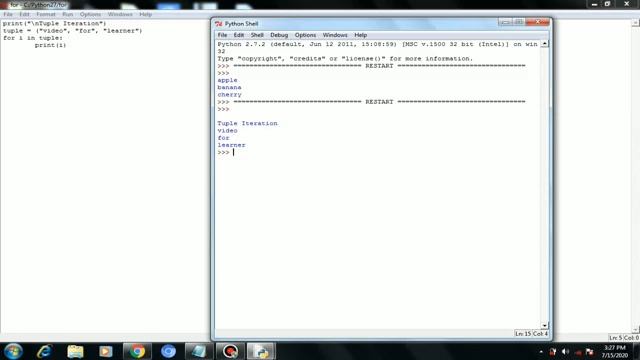Open Edit menu in Python Shell
The height and width of the screenshot is (360, 640).
point(239,35)
